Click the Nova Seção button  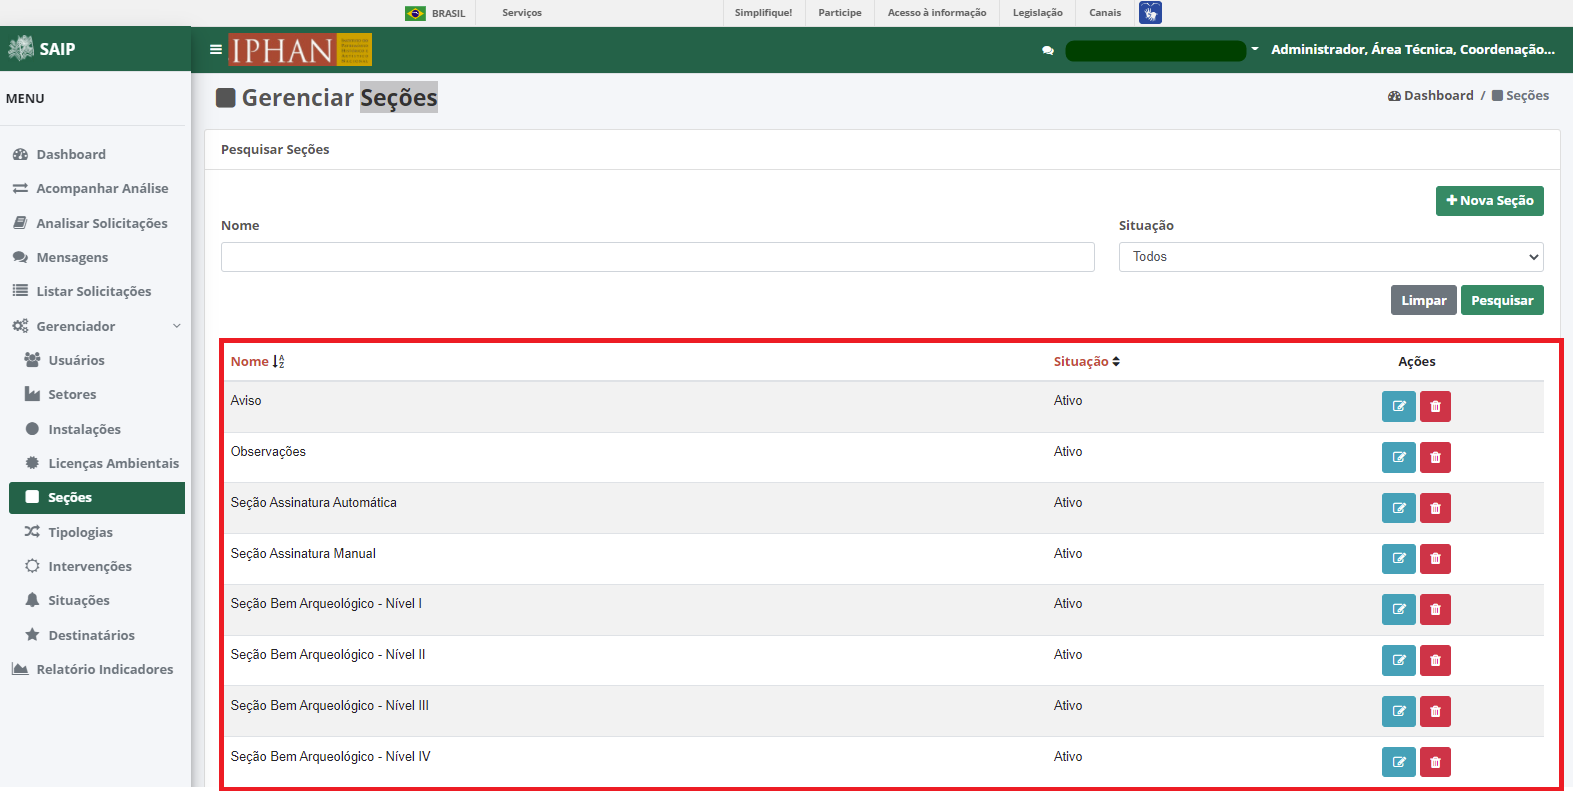click(x=1489, y=201)
